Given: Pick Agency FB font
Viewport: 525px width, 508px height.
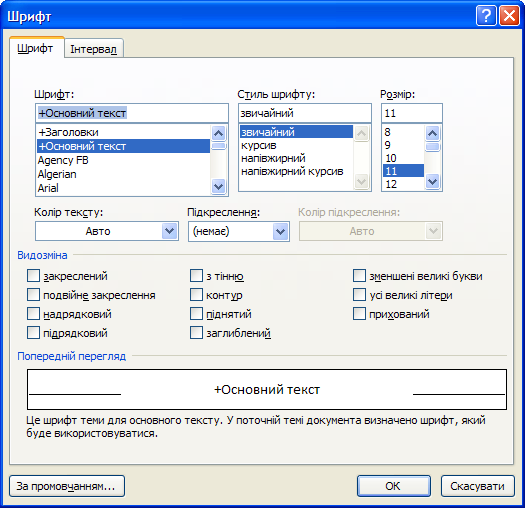Looking at the screenshot, I should [x=123, y=160].
